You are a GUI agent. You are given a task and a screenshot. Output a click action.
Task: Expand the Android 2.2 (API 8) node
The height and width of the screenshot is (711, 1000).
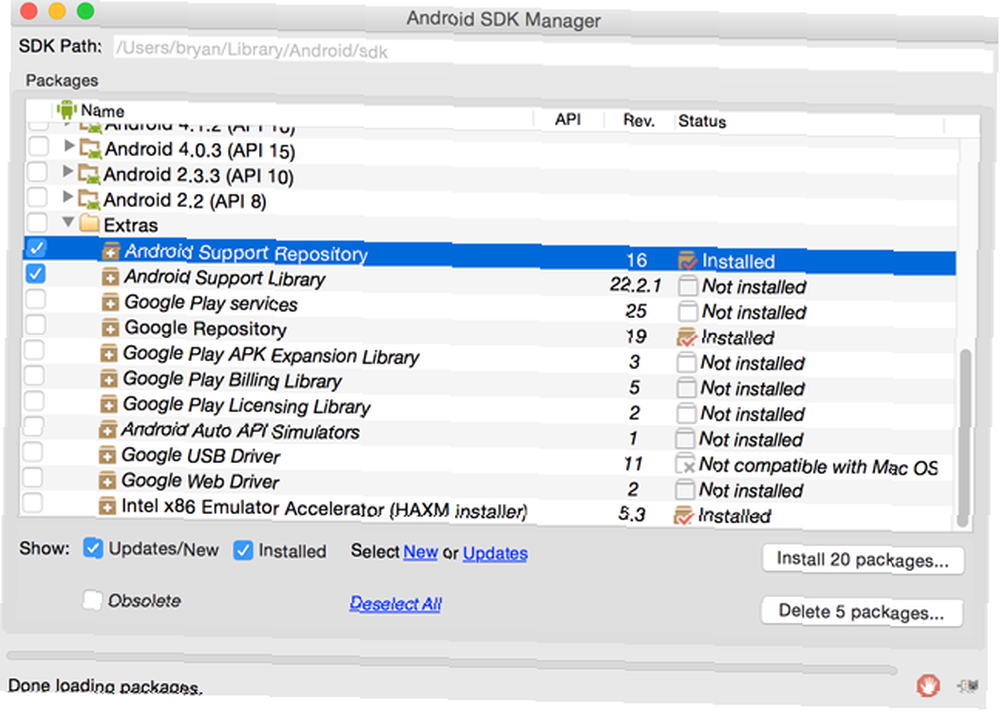[x=68, y=197]
